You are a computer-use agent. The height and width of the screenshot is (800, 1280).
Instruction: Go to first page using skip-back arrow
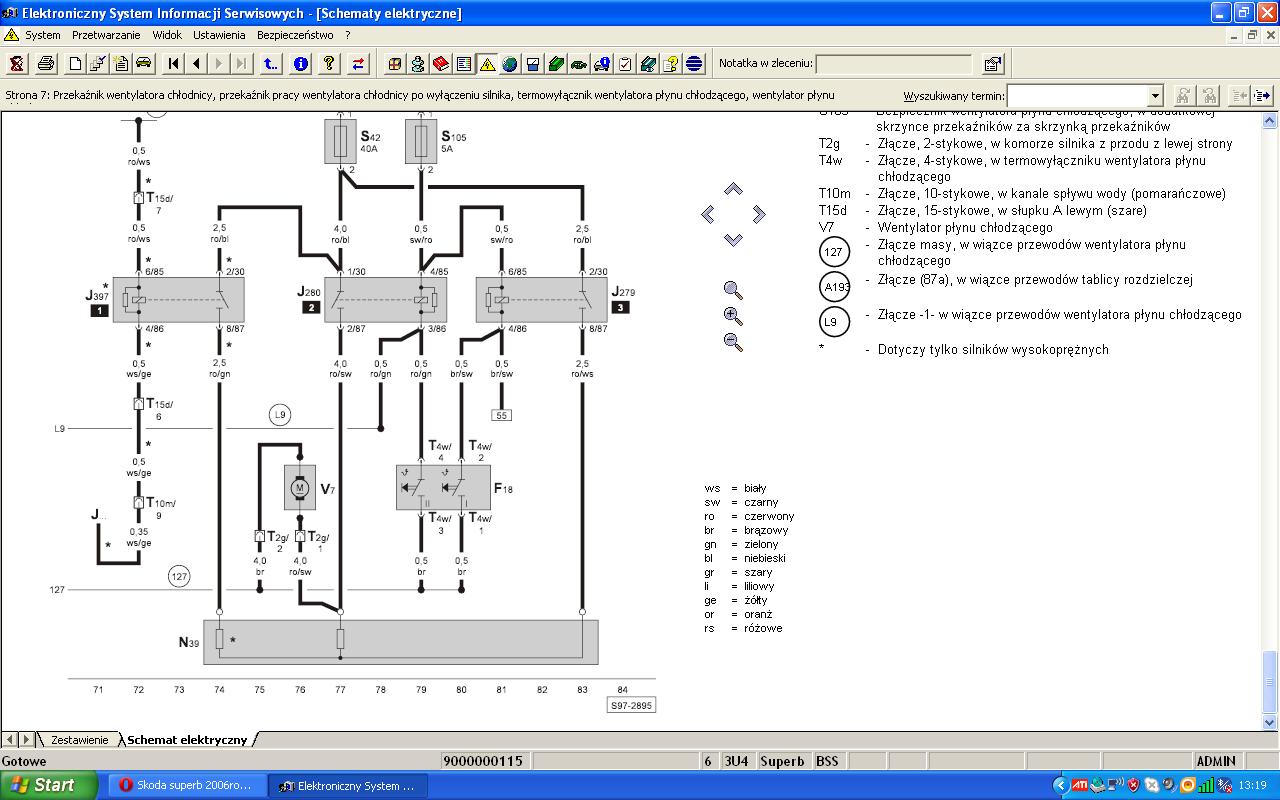(174, 64)
